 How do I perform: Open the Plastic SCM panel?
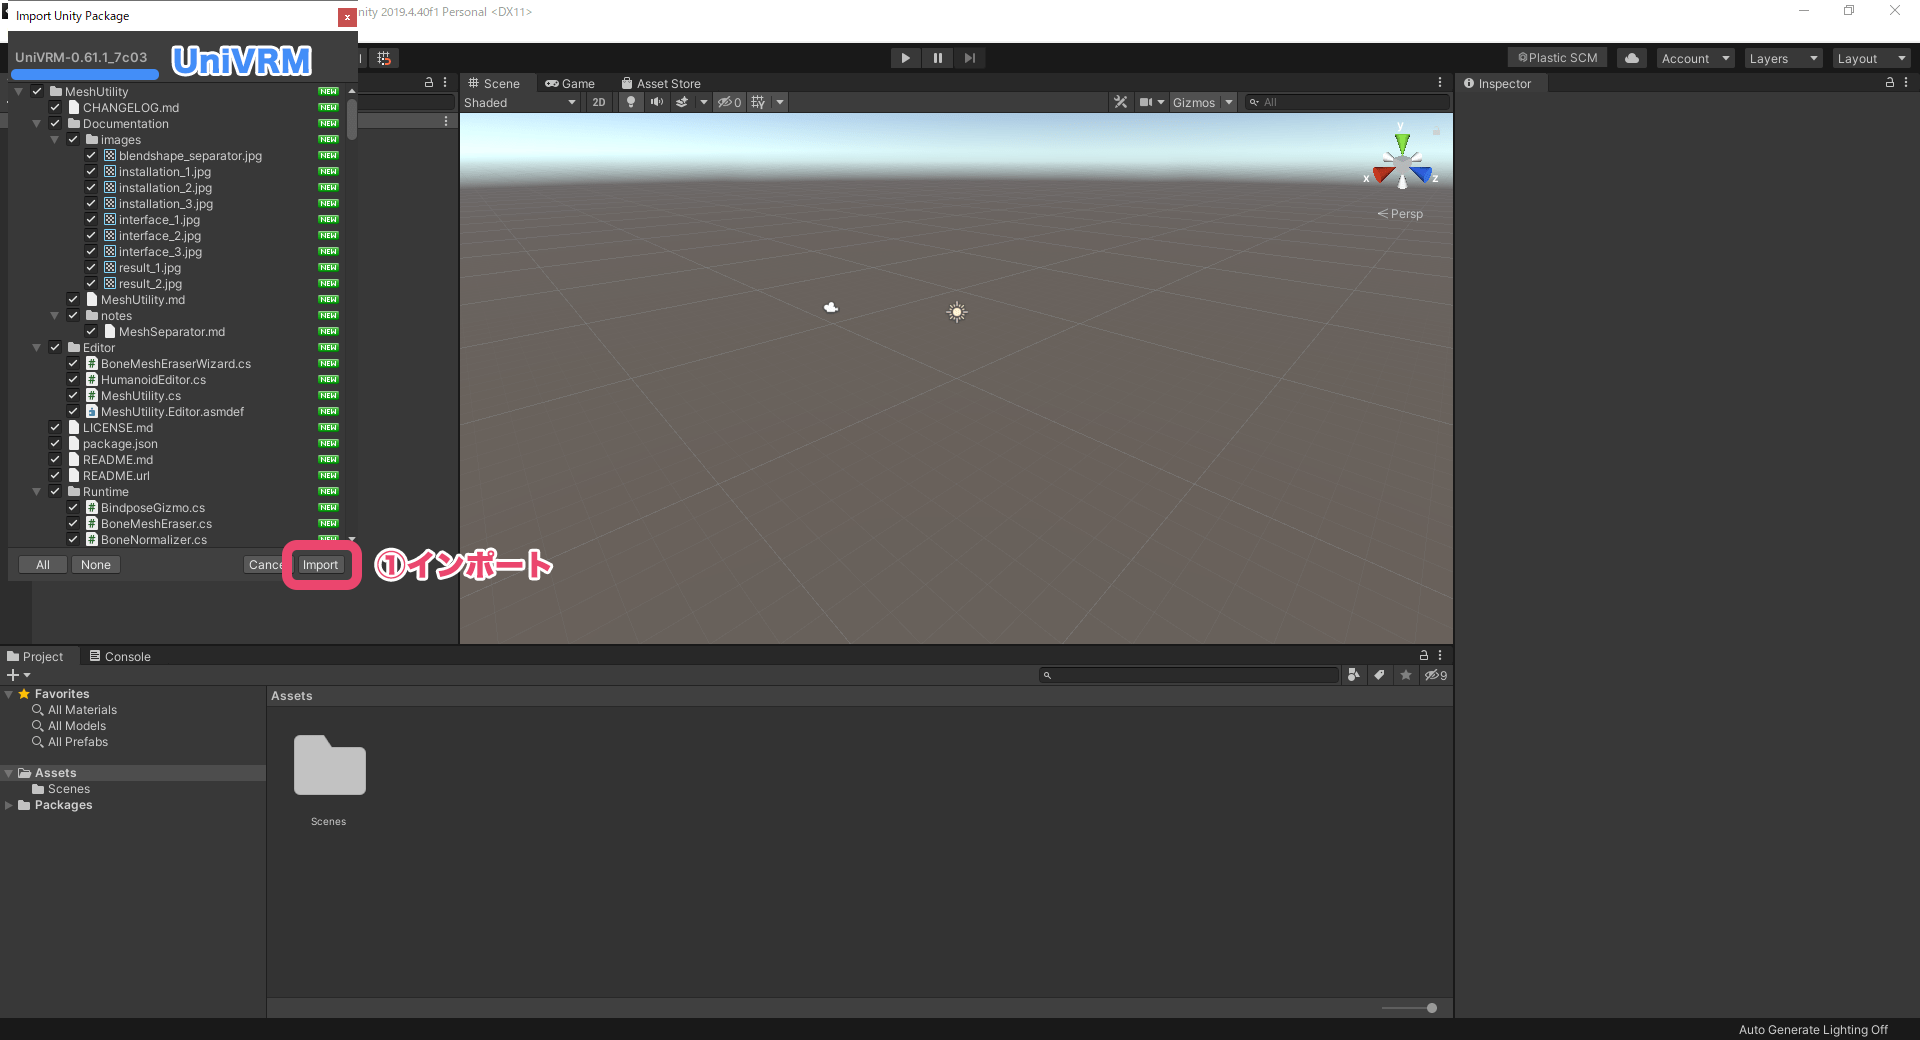tap(1555, 57)
